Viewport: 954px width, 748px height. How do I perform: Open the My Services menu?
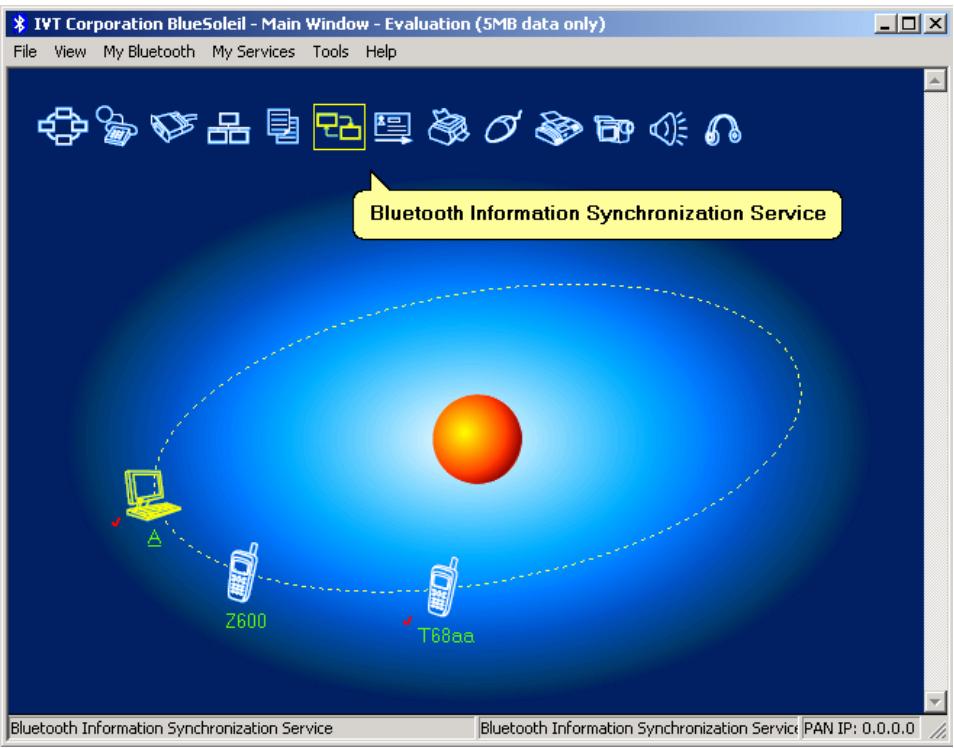pos(253,52)
